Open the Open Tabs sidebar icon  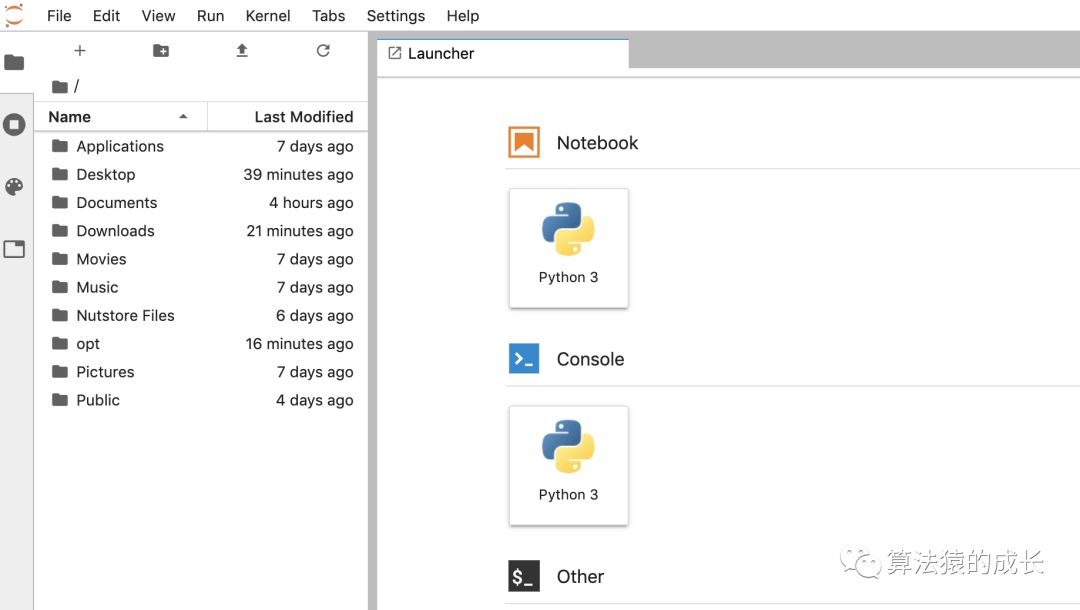tap(14, 249)
